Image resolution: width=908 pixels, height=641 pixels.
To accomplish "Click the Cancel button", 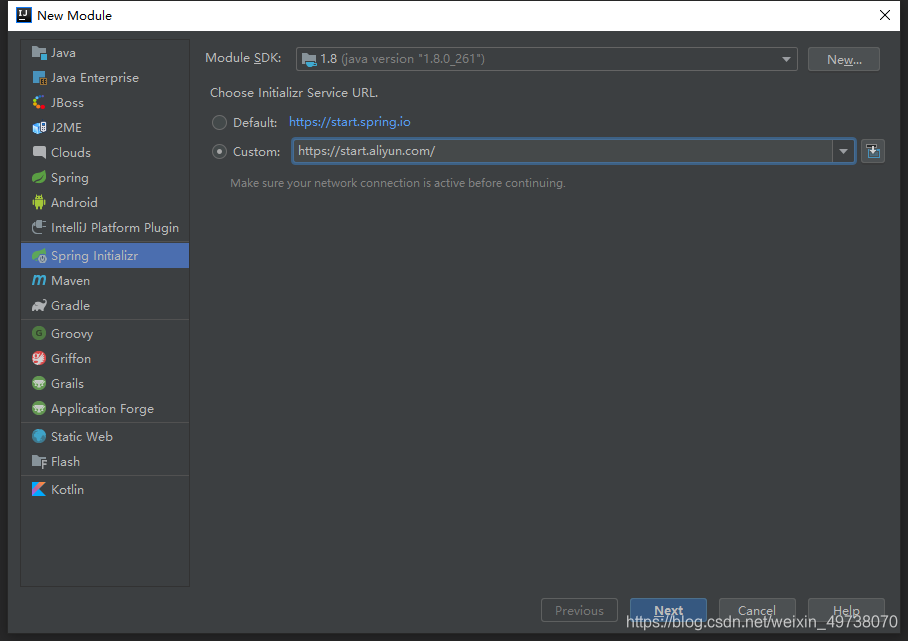I will point(757,610).
